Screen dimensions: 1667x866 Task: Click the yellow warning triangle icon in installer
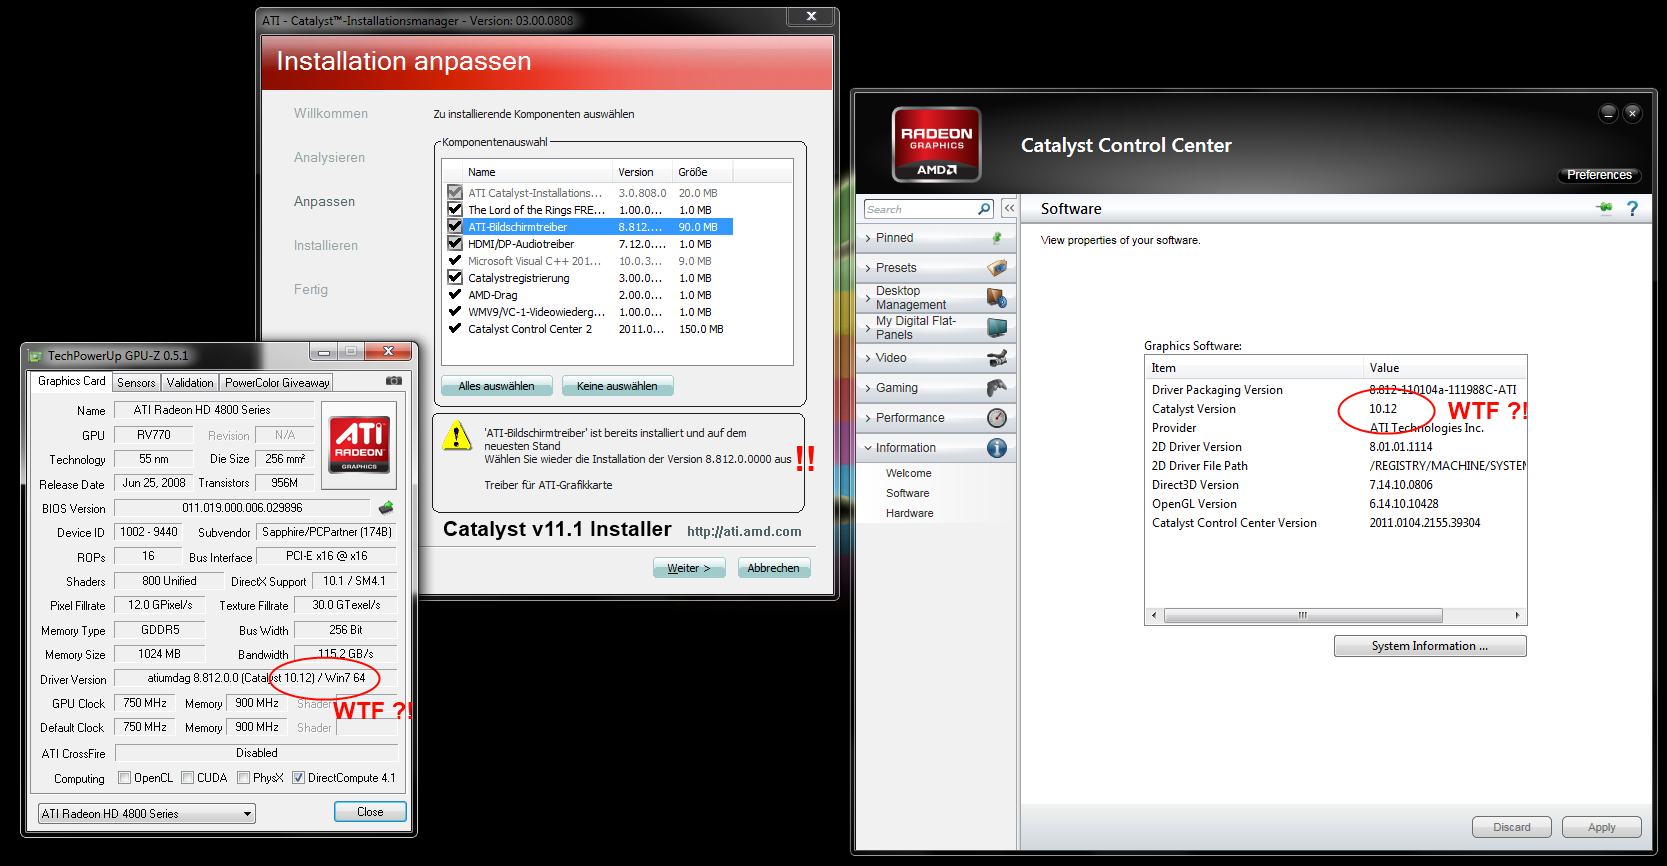(x=457, y=436)
